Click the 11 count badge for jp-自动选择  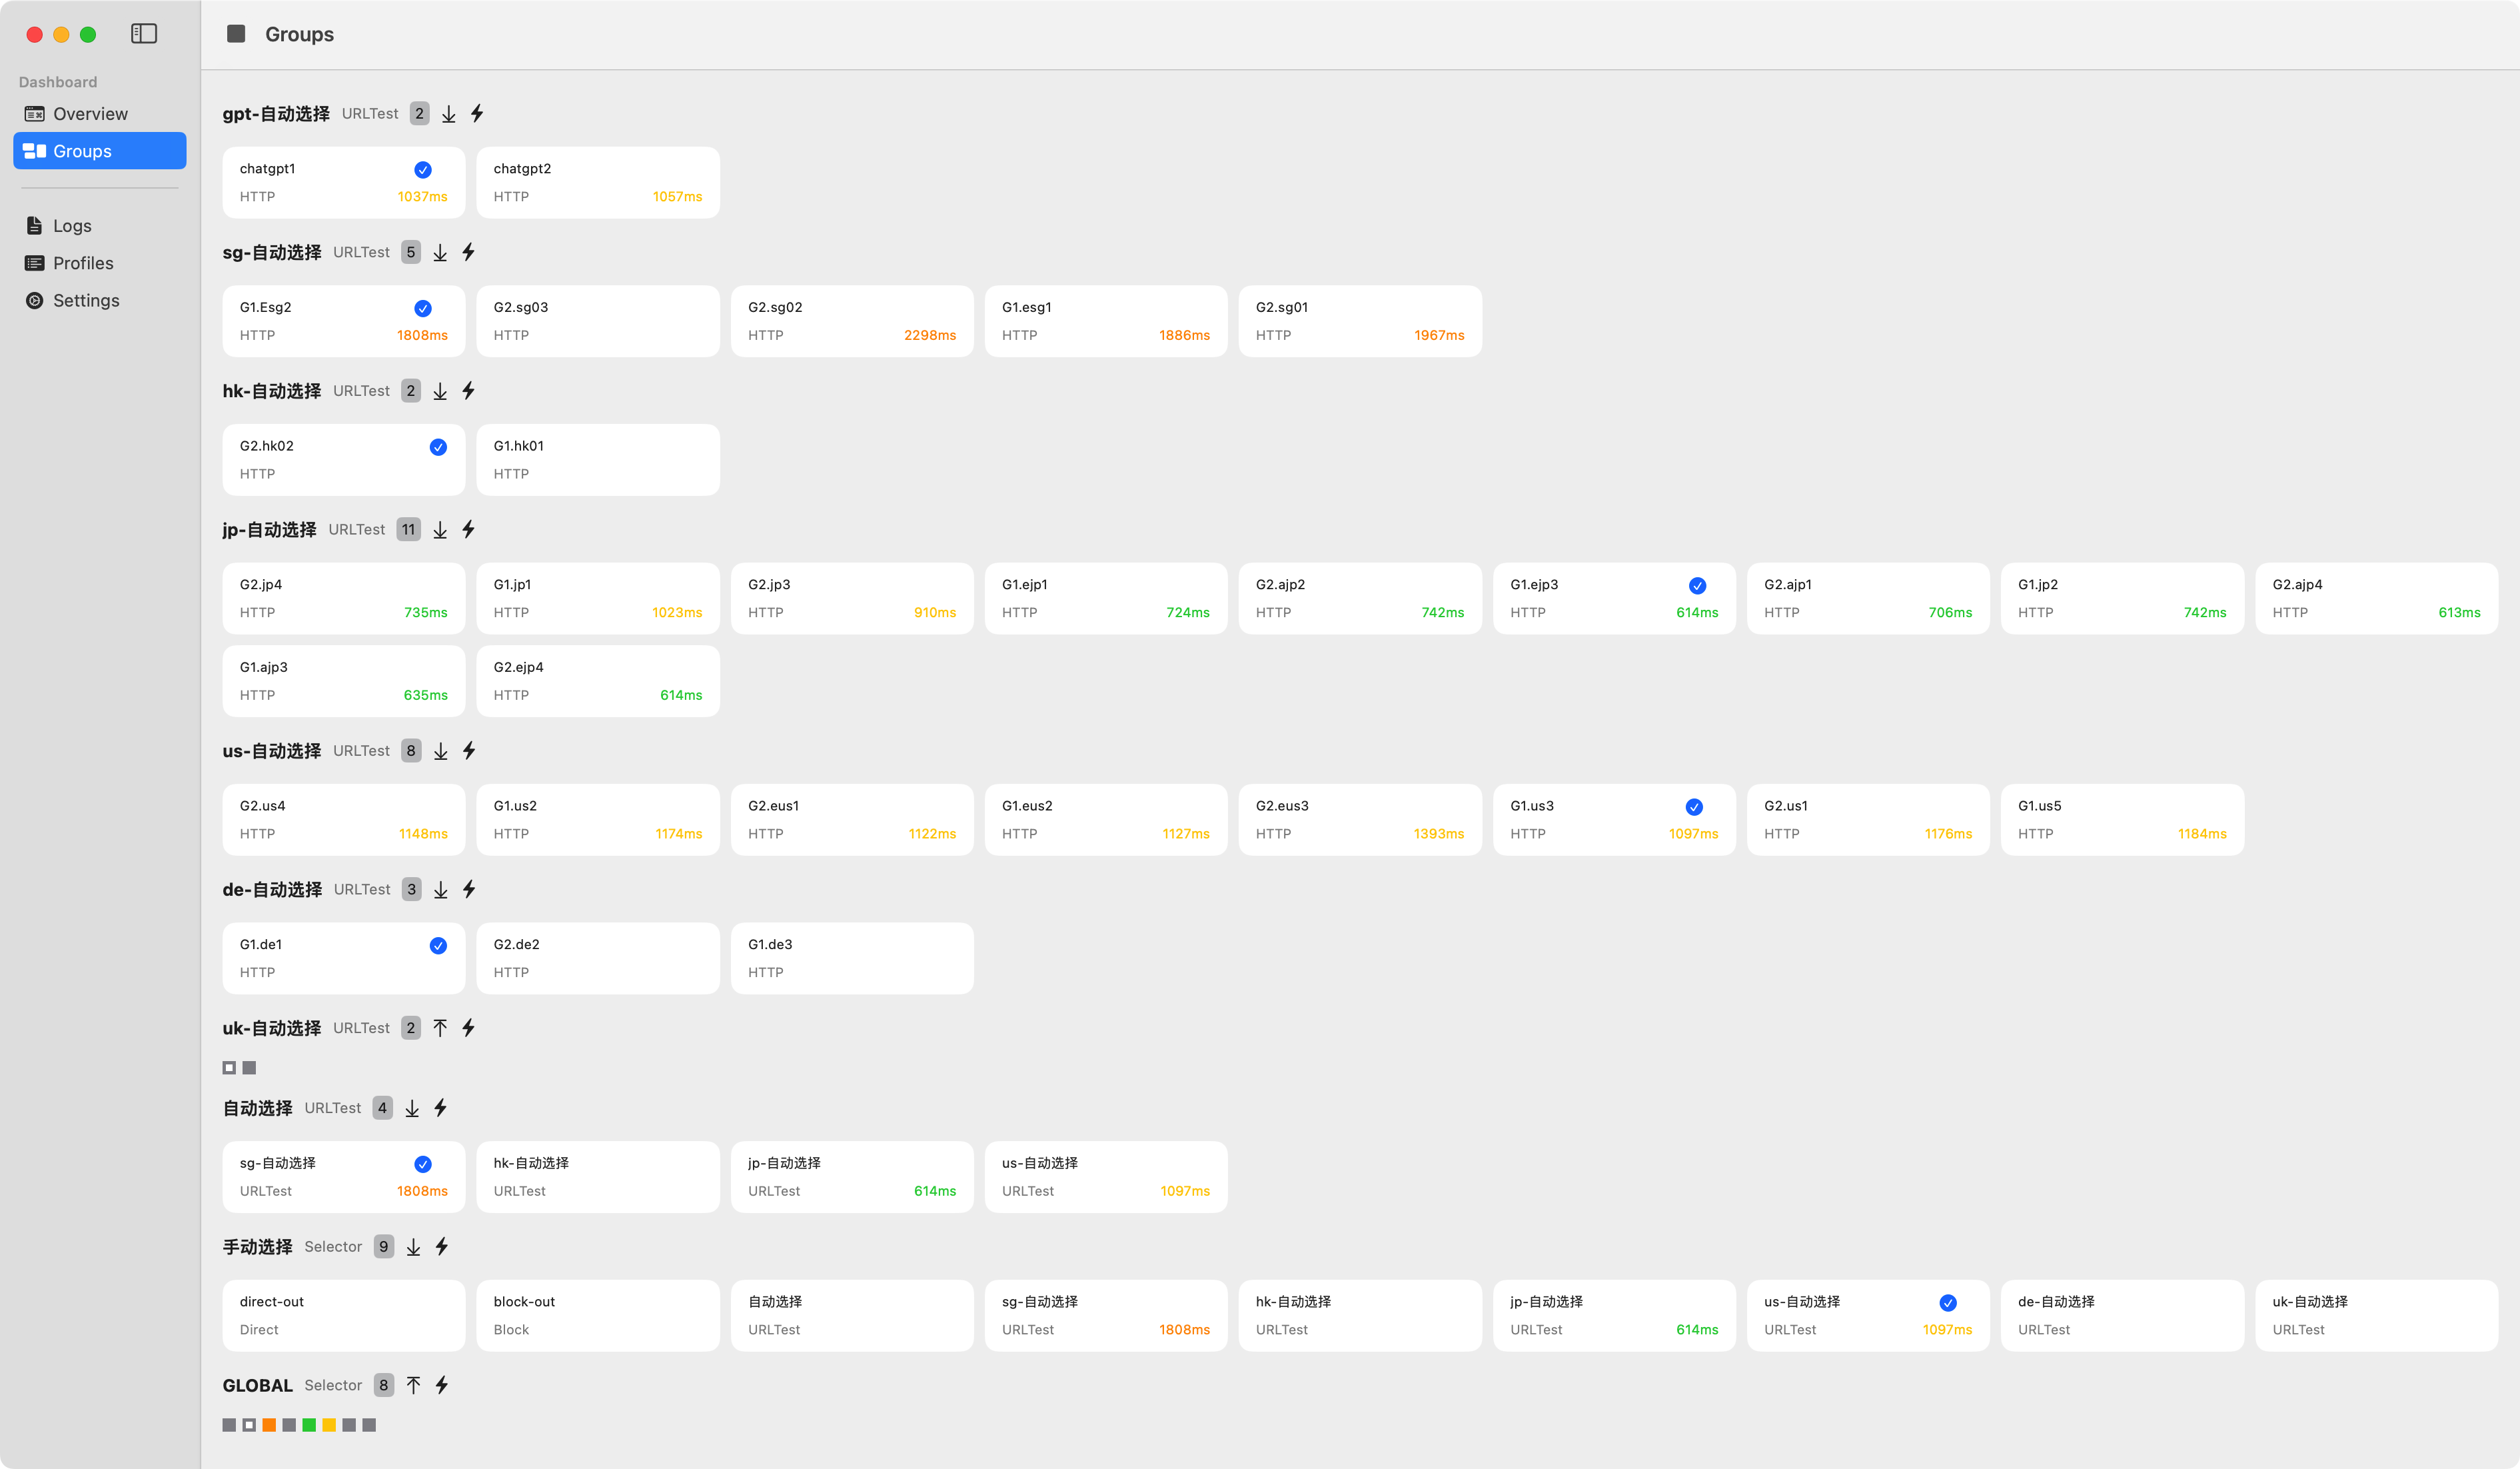click(x=408, y=530)
